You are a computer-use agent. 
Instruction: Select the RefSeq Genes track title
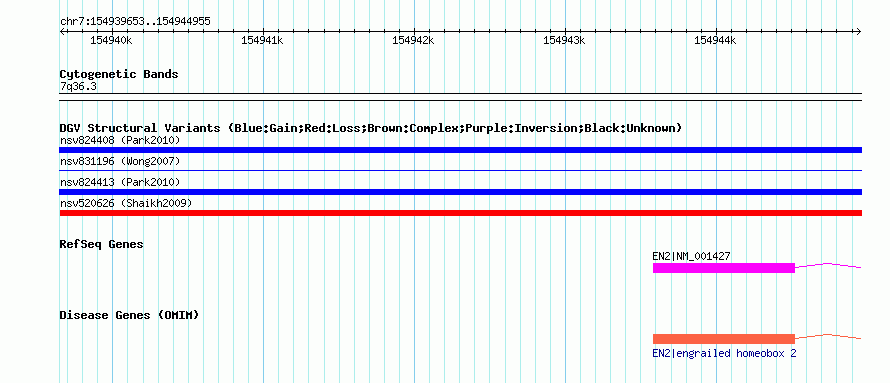(x=102, y=244)
